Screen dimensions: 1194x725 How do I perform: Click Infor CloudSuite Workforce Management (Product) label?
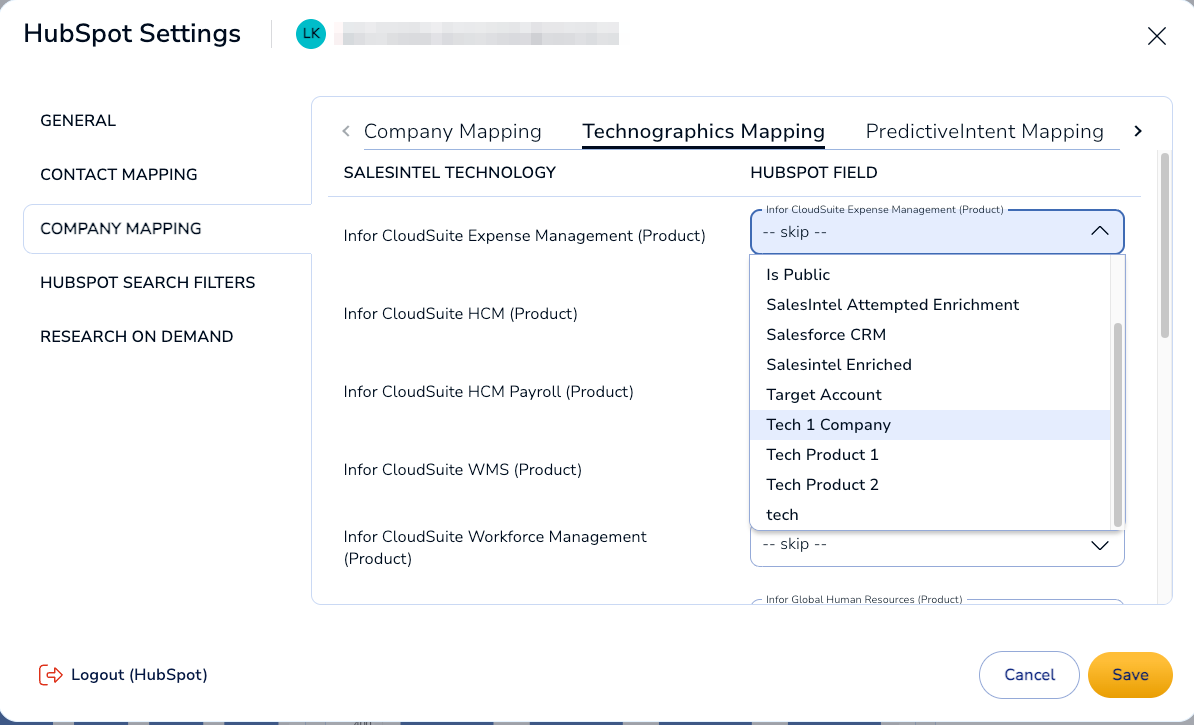[495, 548]
